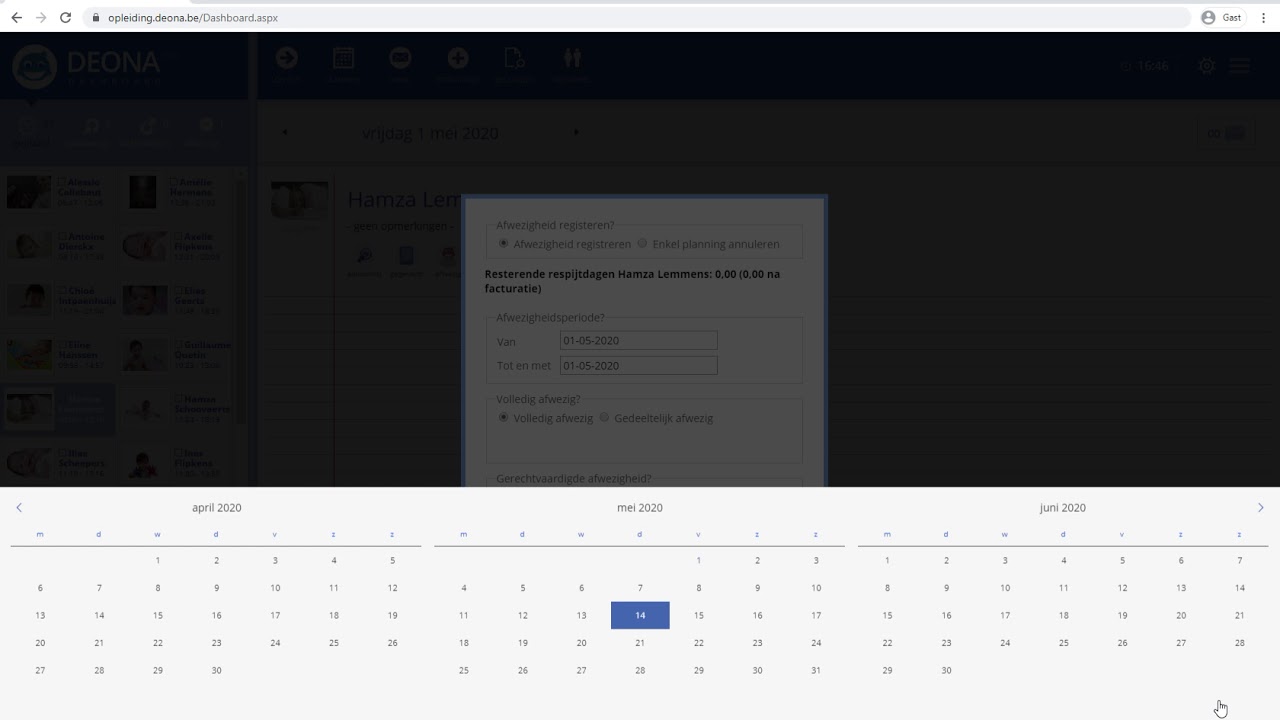
Task: Pick 24 in juni 2020
Action: pos(1005,643)
